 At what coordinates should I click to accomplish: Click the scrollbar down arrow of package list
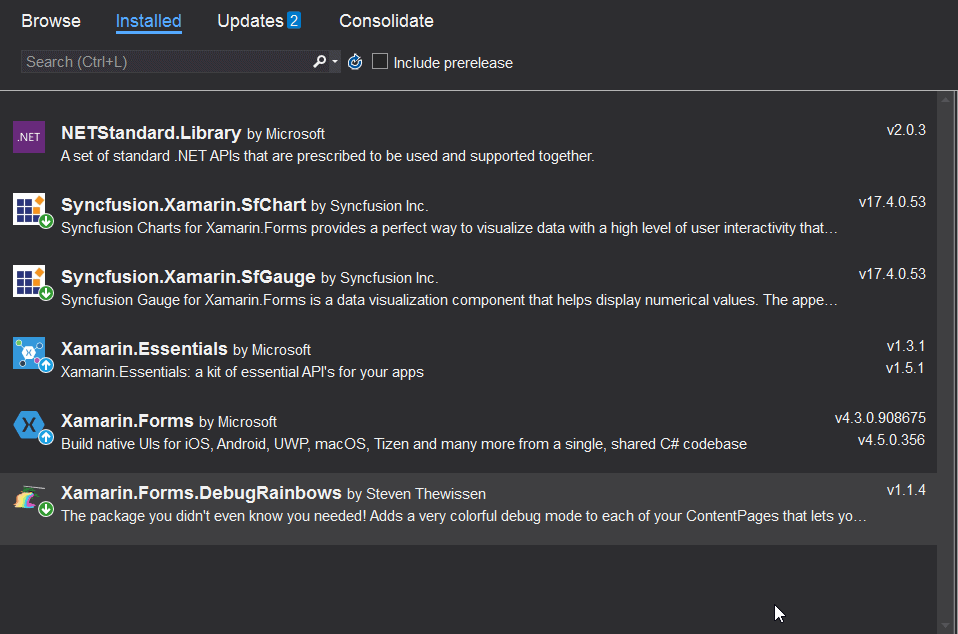(946, 626)
